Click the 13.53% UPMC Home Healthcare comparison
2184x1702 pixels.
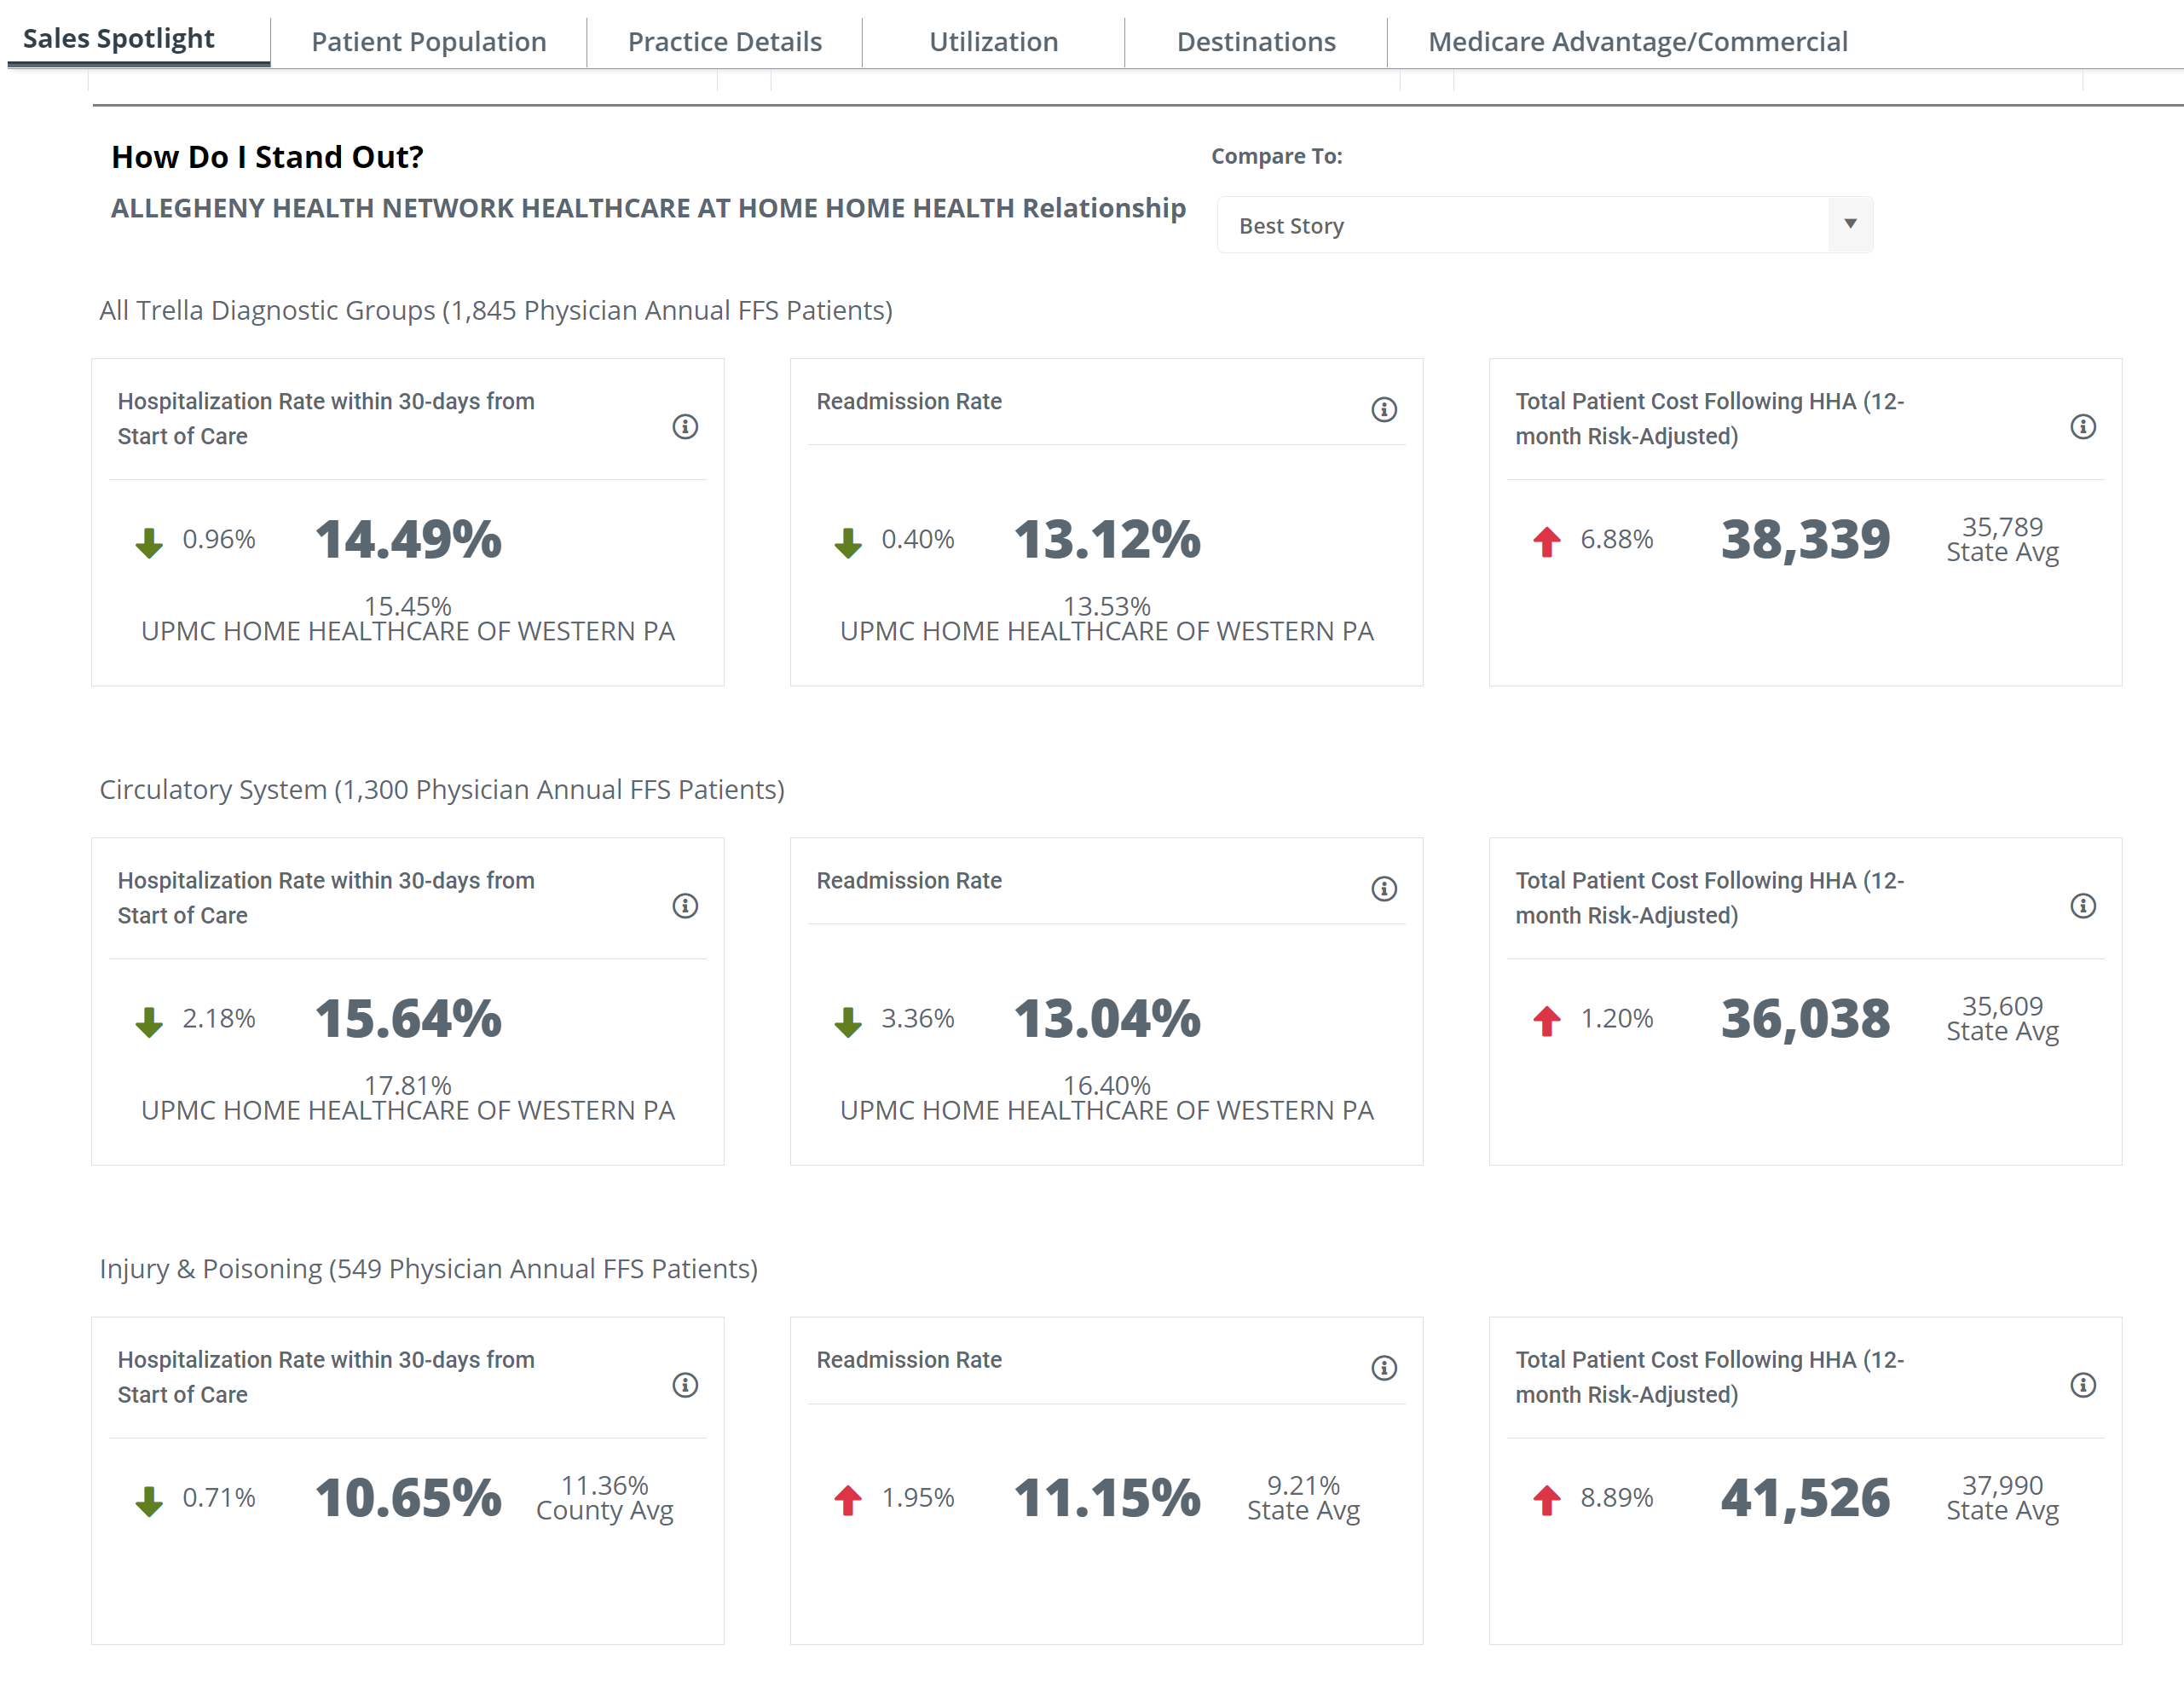(1107, 619)
